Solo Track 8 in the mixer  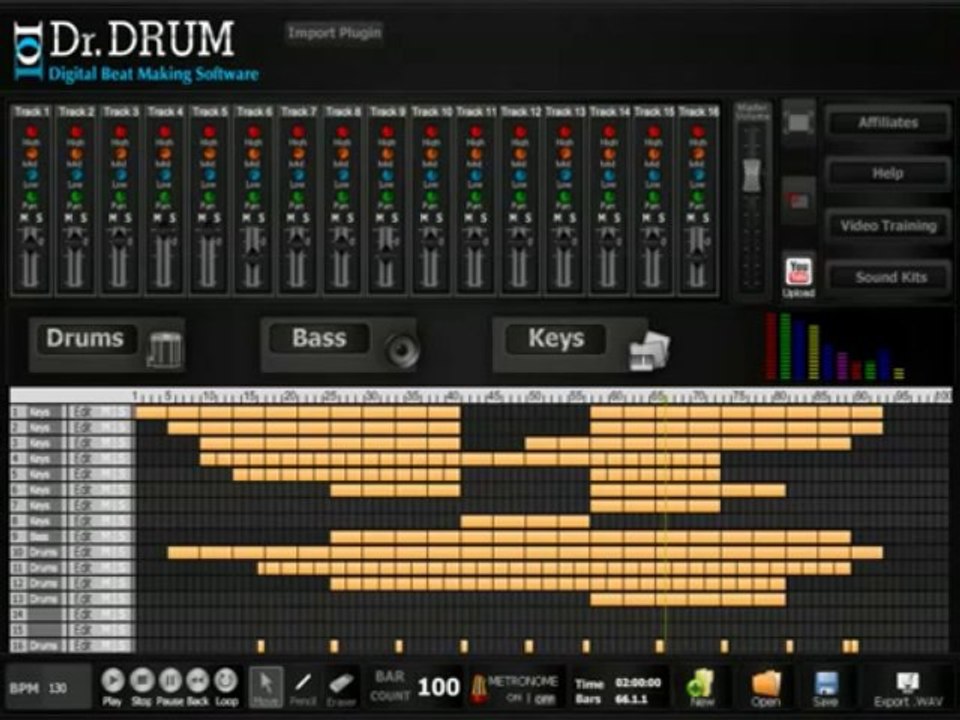[350, 218]
